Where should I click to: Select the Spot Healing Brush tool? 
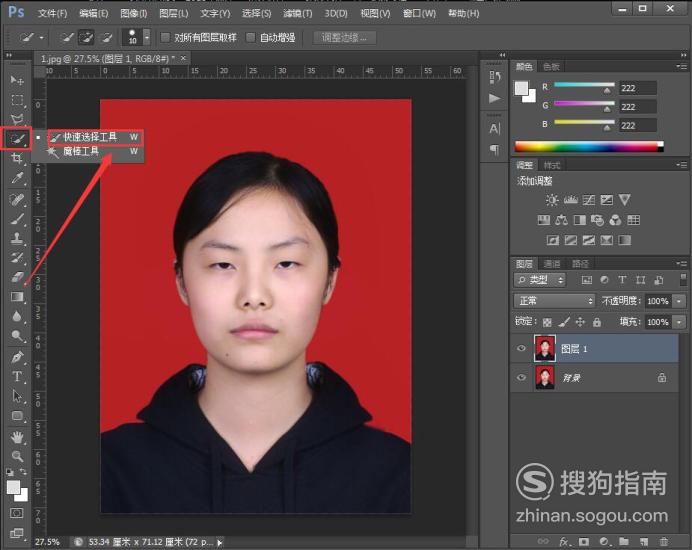click(17, 200)
